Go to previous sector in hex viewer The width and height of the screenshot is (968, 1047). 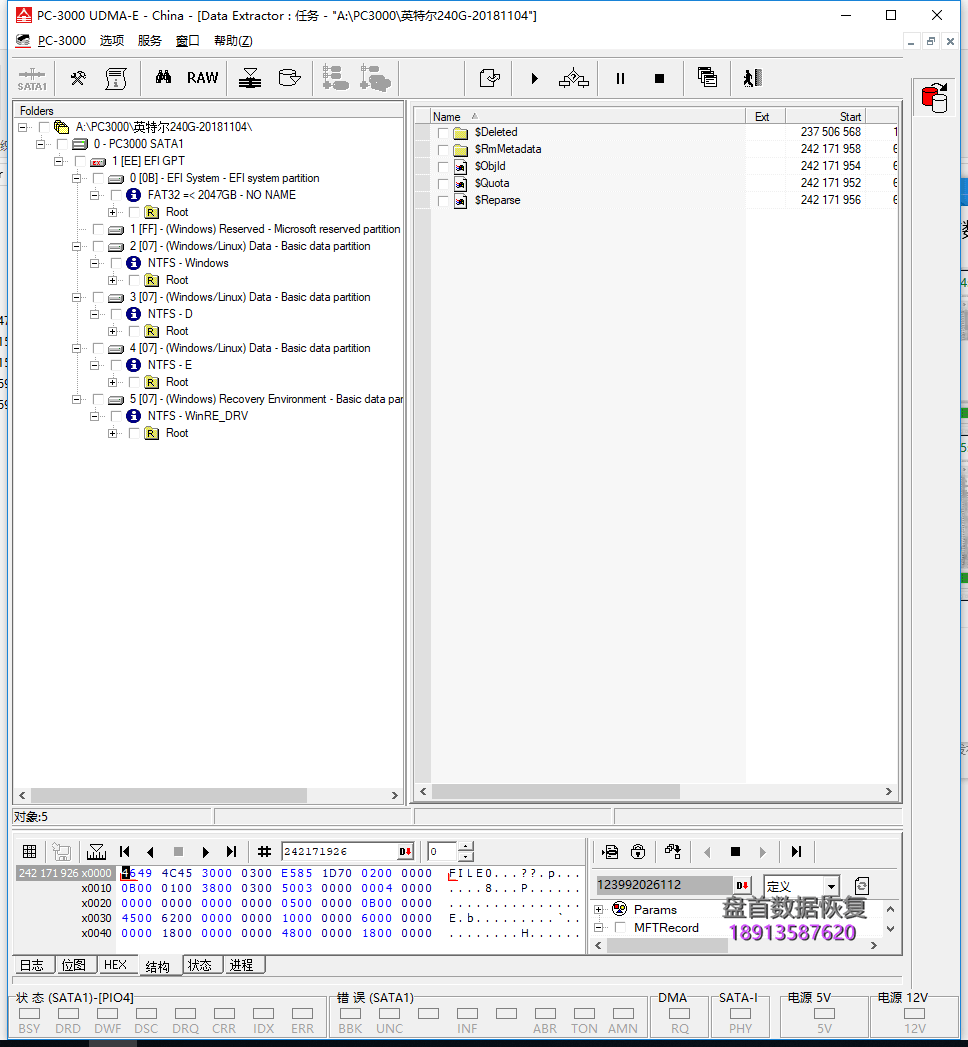coord(150,852)
